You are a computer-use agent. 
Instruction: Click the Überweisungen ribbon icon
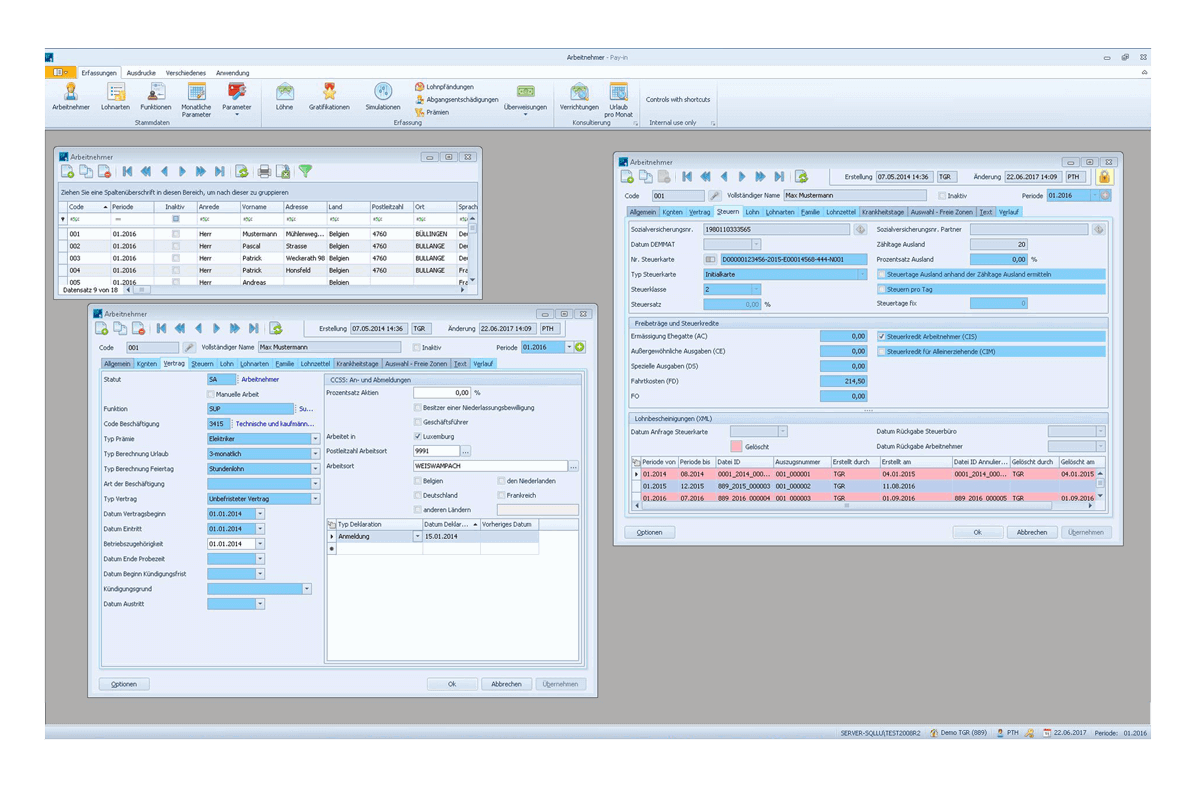[x=525, y=97]
